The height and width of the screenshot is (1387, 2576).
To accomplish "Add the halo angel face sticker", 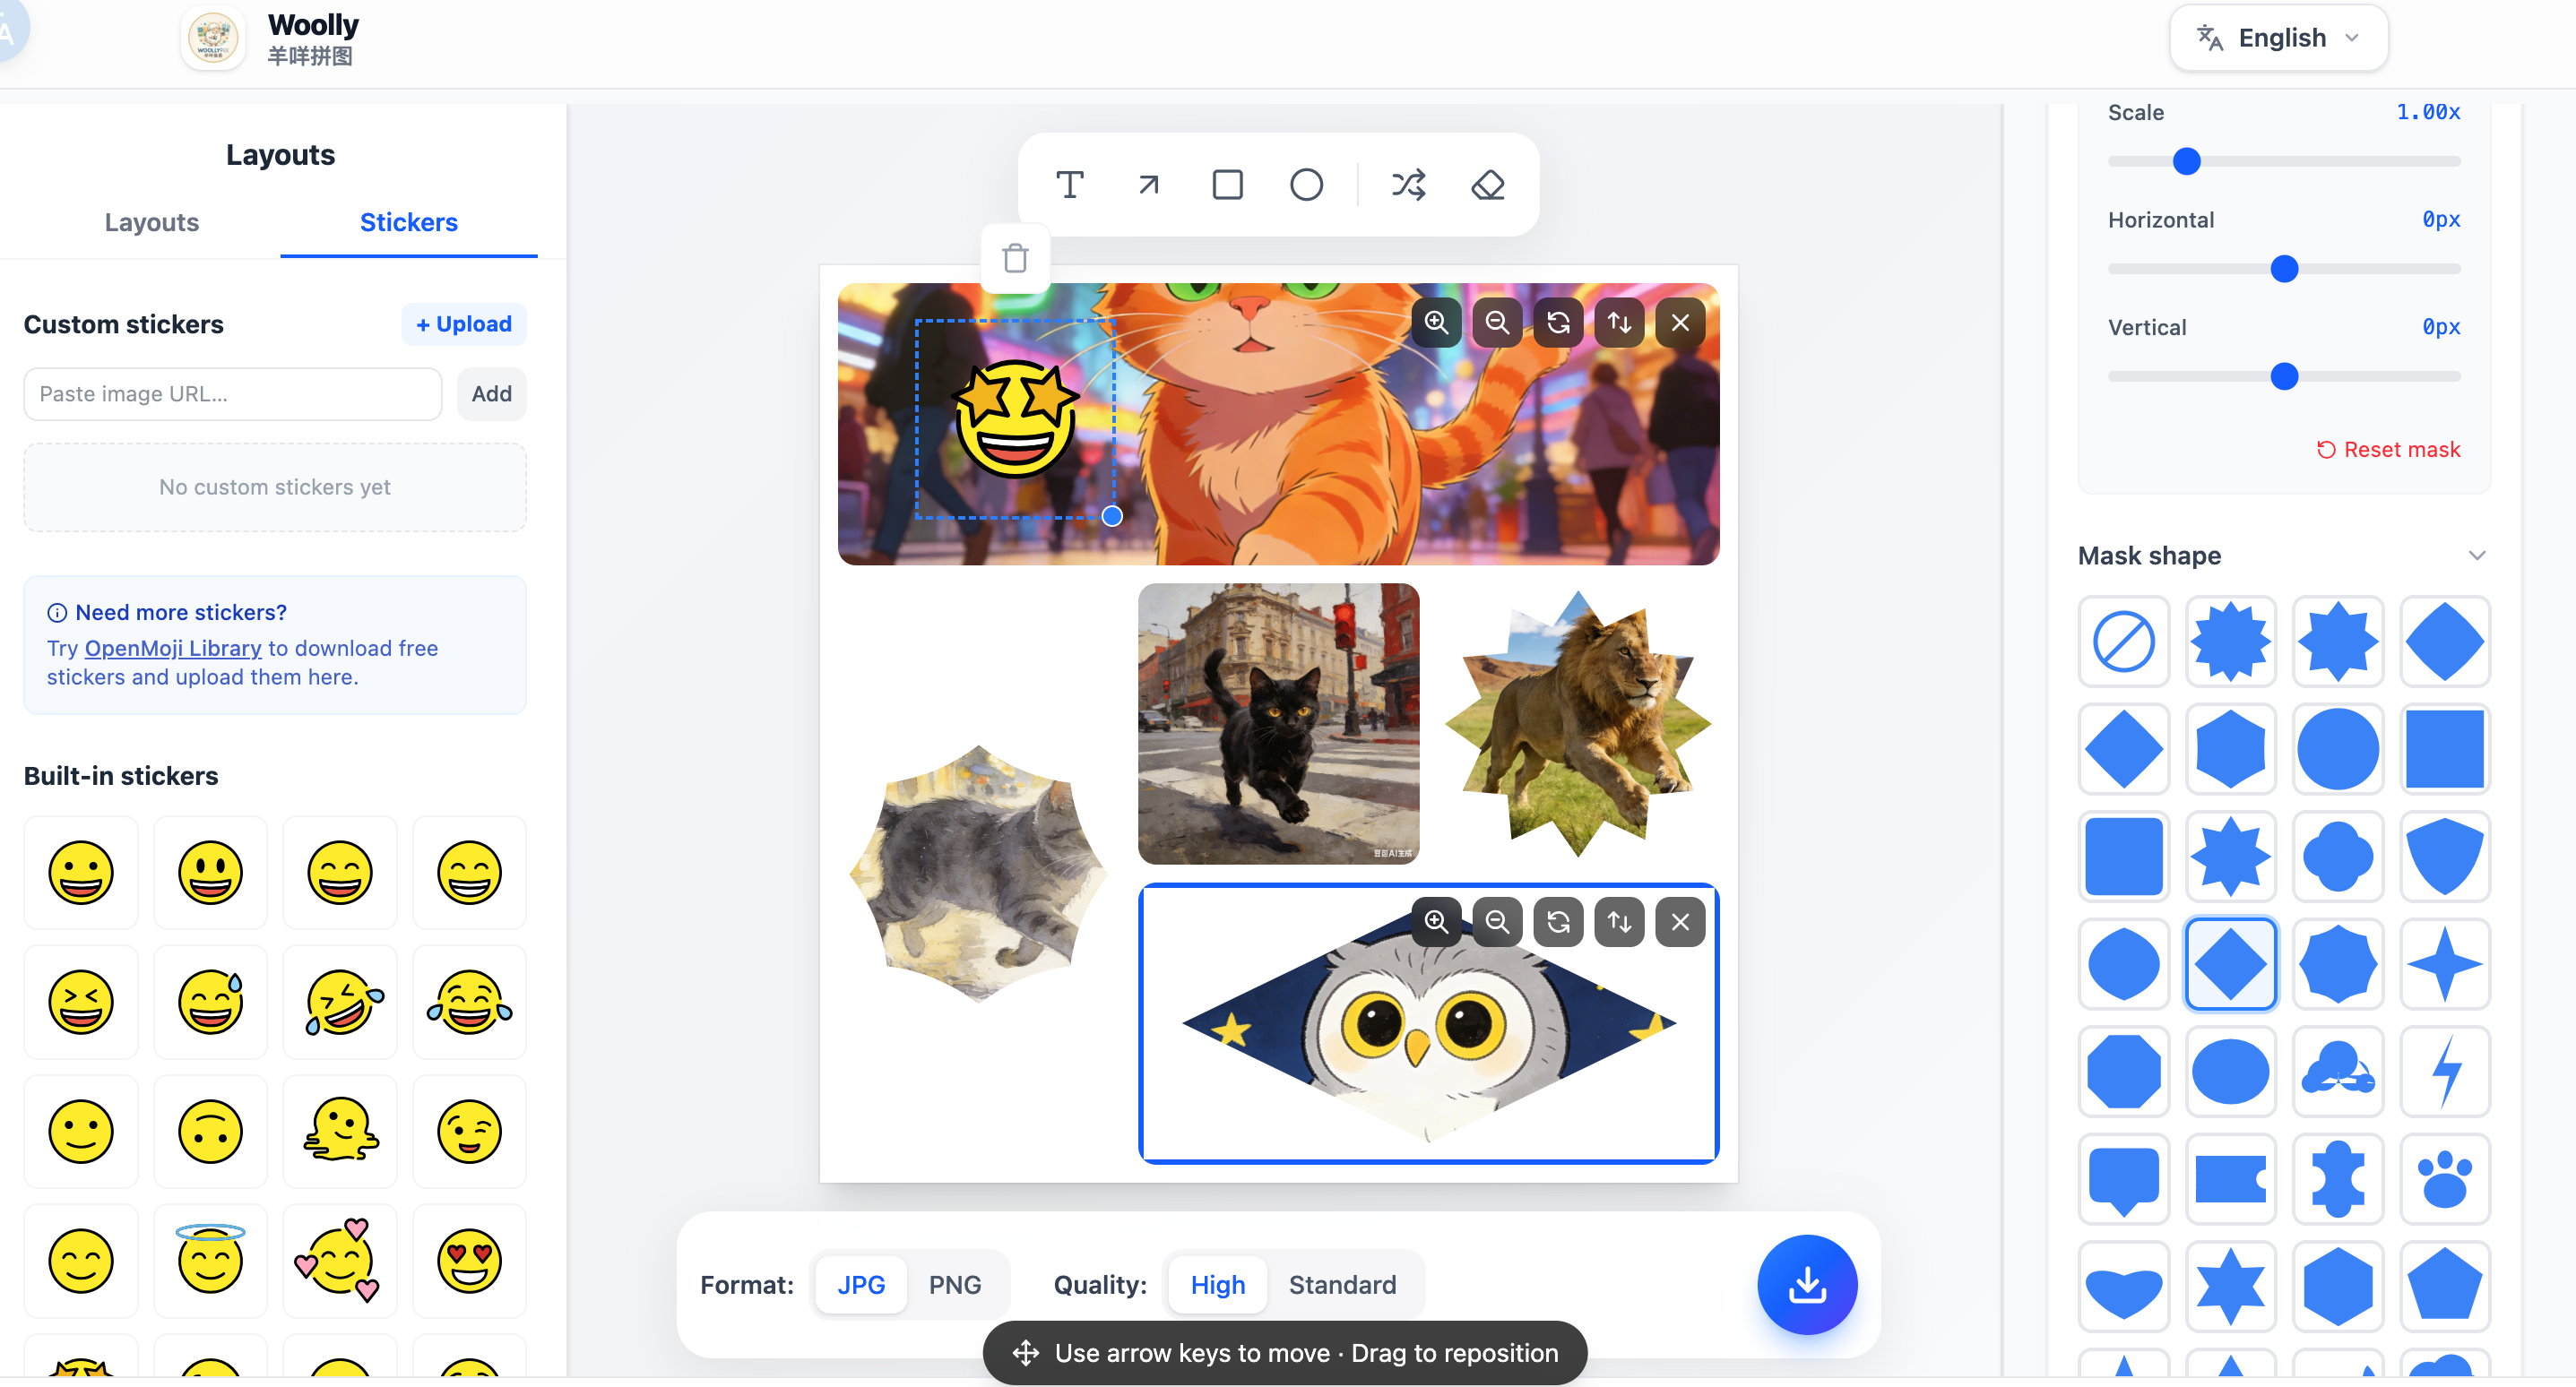I will pyautogui.click(x=210, y=1260).
